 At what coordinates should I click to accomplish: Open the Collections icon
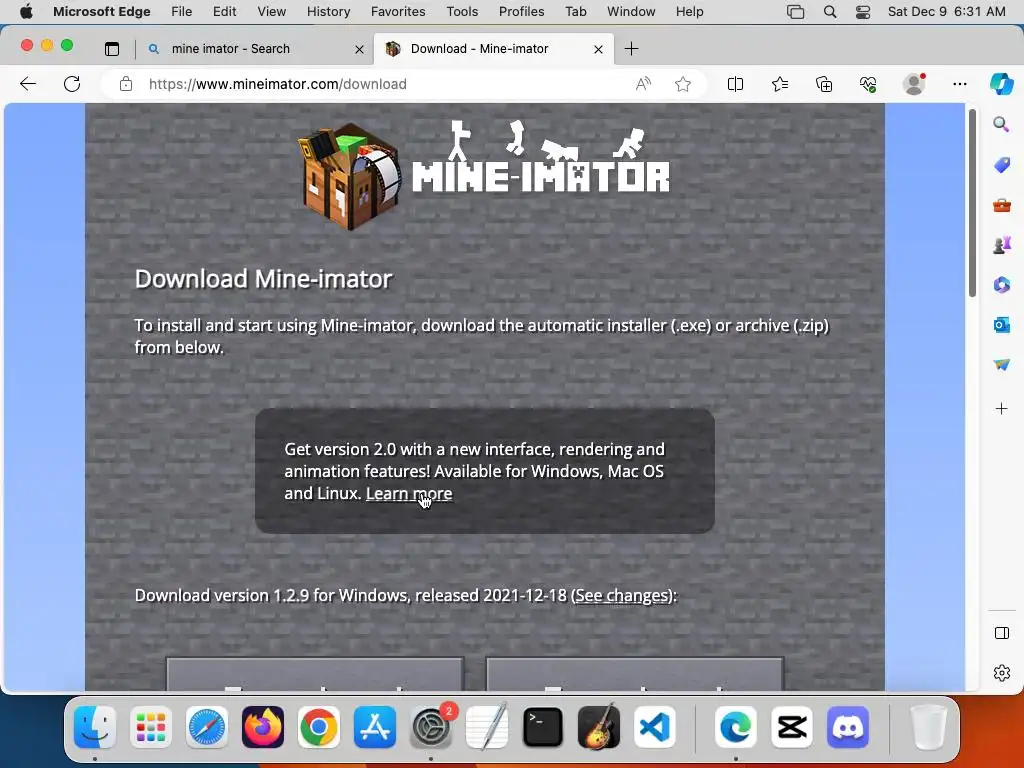[824, 84]
